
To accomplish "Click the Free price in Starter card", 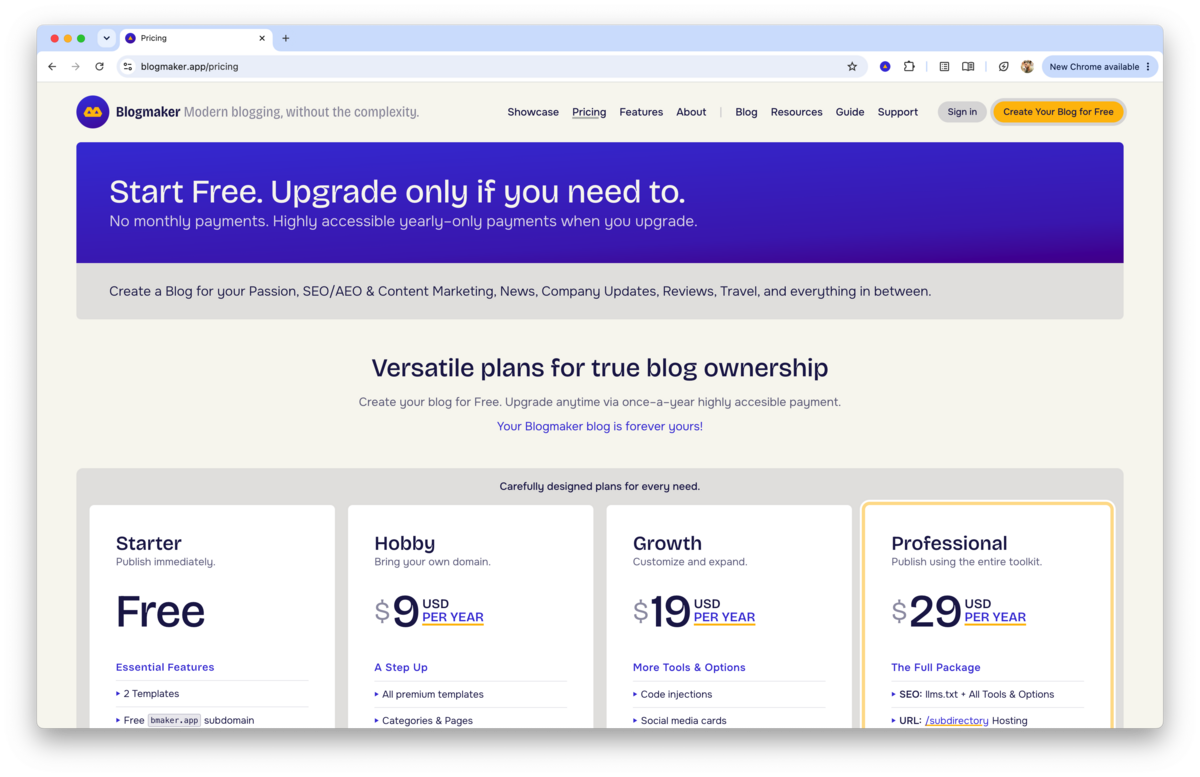I will click(x=160, y=611).
